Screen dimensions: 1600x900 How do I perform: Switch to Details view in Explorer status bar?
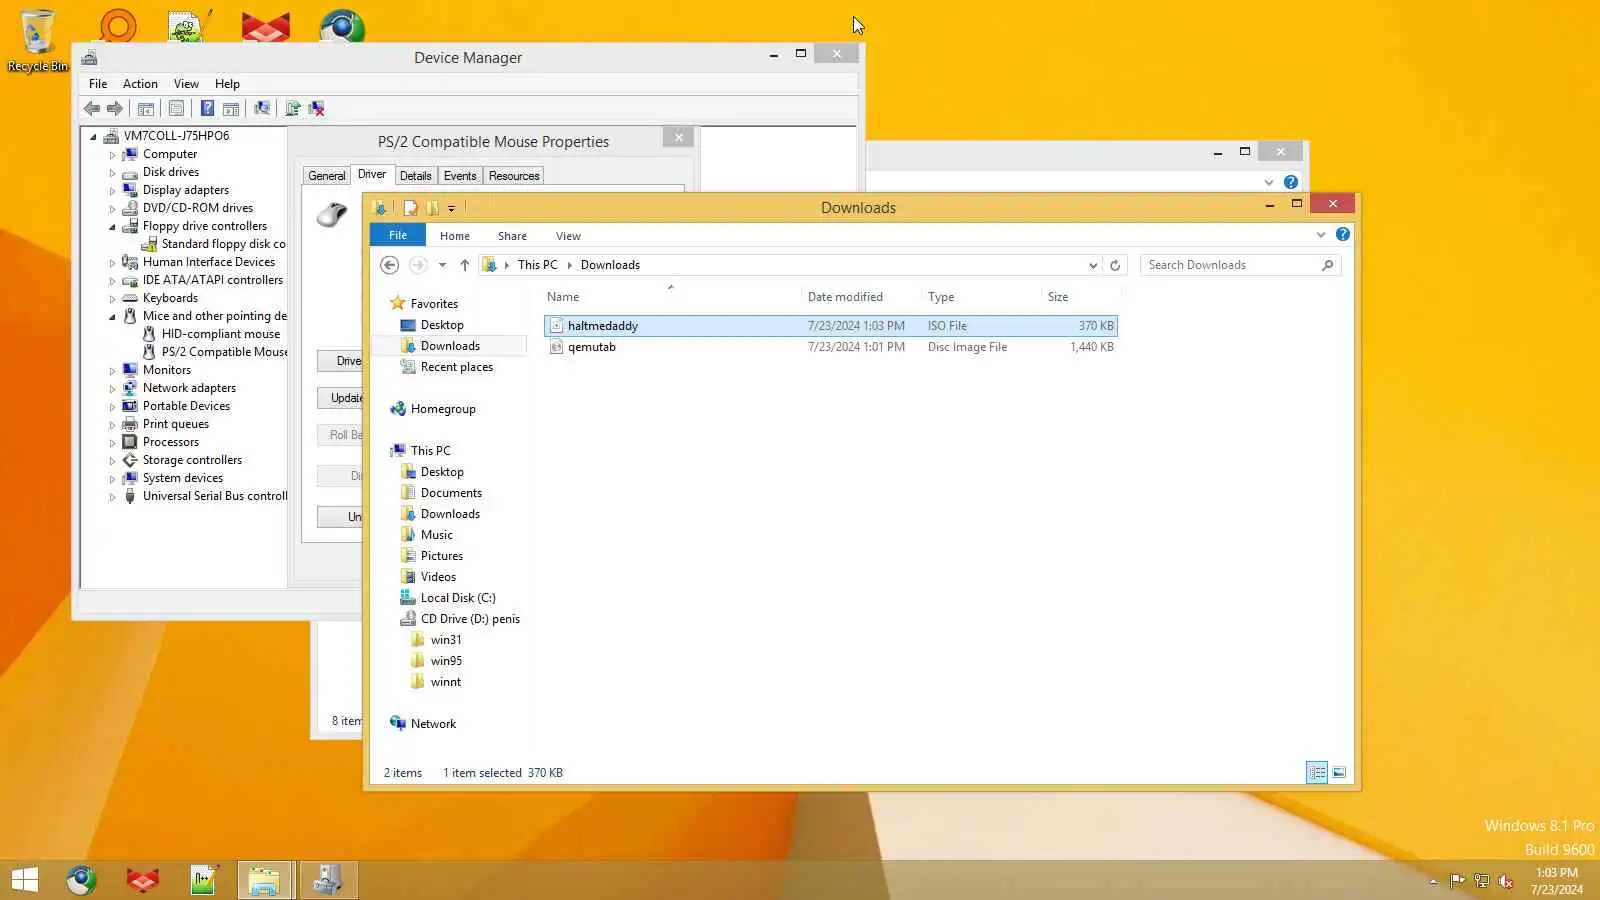tap(1317, 772)
